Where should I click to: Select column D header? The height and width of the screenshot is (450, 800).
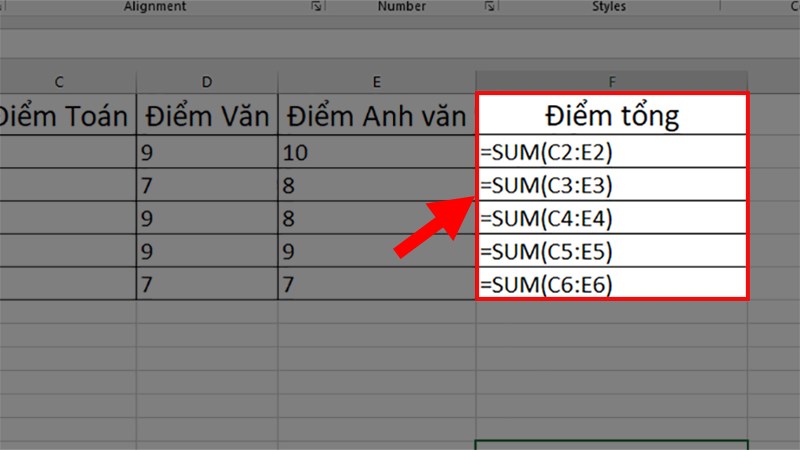tap(207, 82)
